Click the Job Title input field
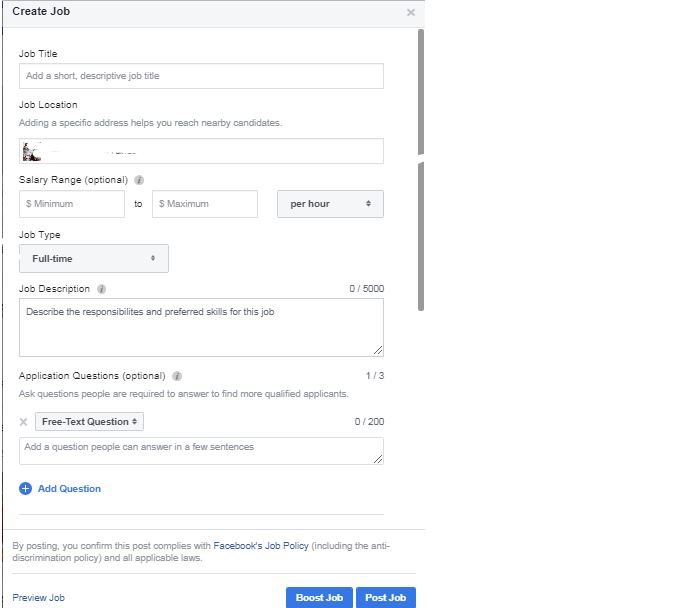The height and width of the screenshot is (608, 683). (201, 76)
